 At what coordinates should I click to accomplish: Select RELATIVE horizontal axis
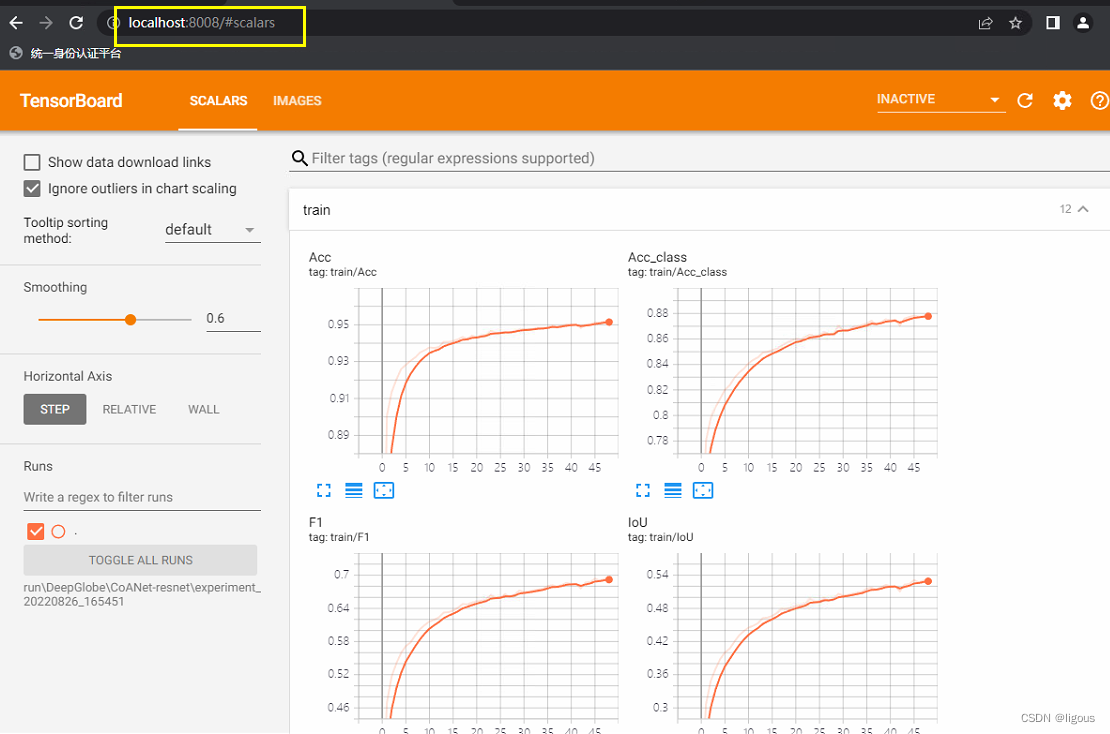pyautogui.click(x=129, y=409)
